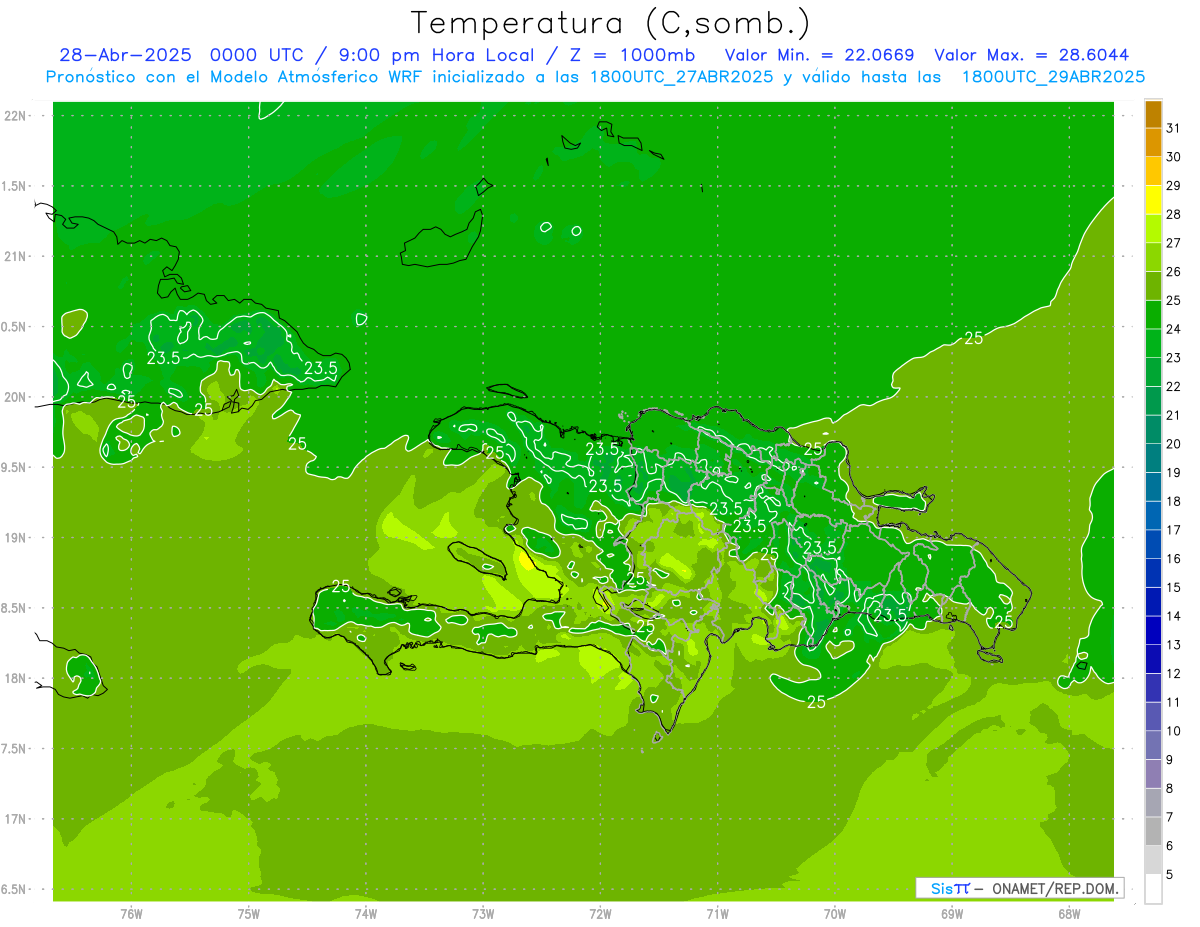Screen dimensions: 1200x927
Task: Click the yellow legend swatch between 28 and 29
Action: 1153,200
